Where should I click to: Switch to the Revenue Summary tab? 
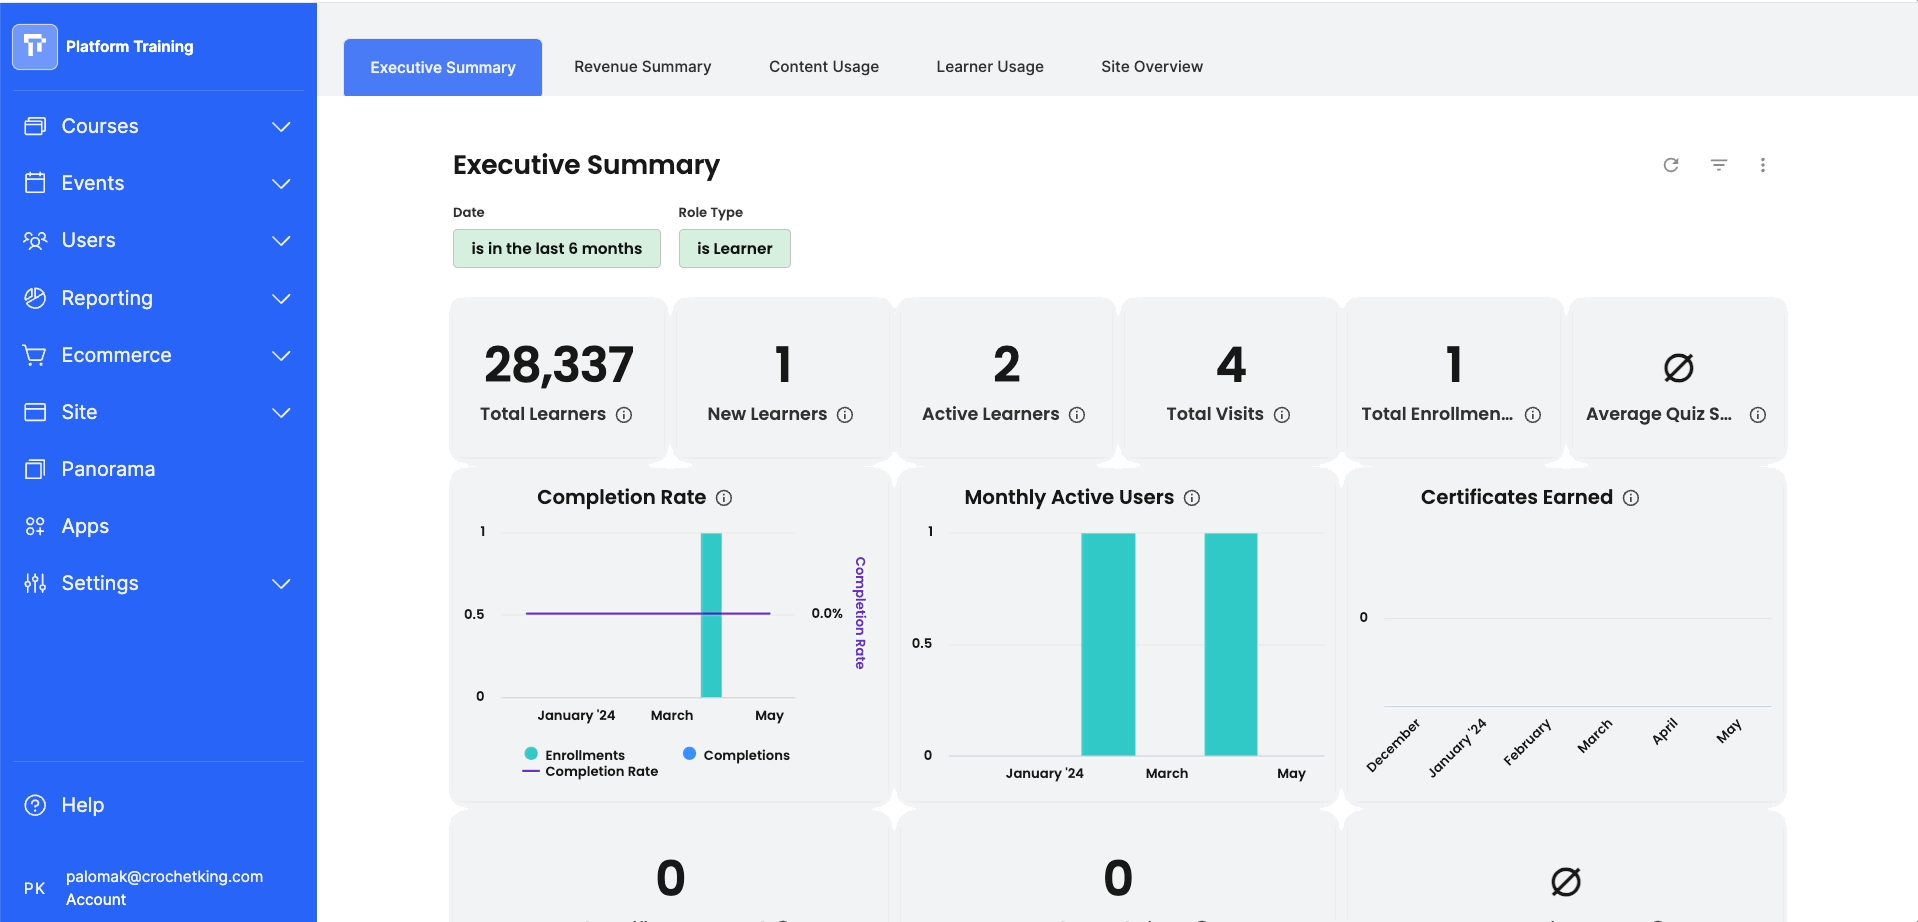click(642, 67)
